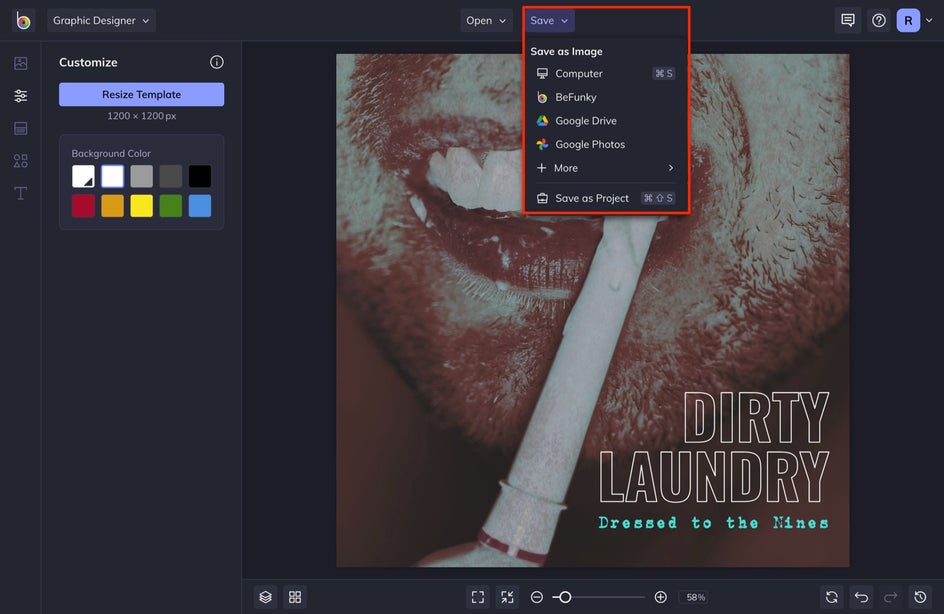Click the zoom in plus icon
Image resolution: width=944 pixels, height=614 pixels.
point(660,597)
